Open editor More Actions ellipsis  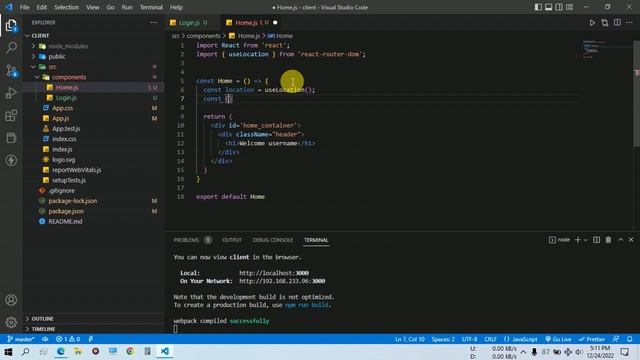[629, 23]
